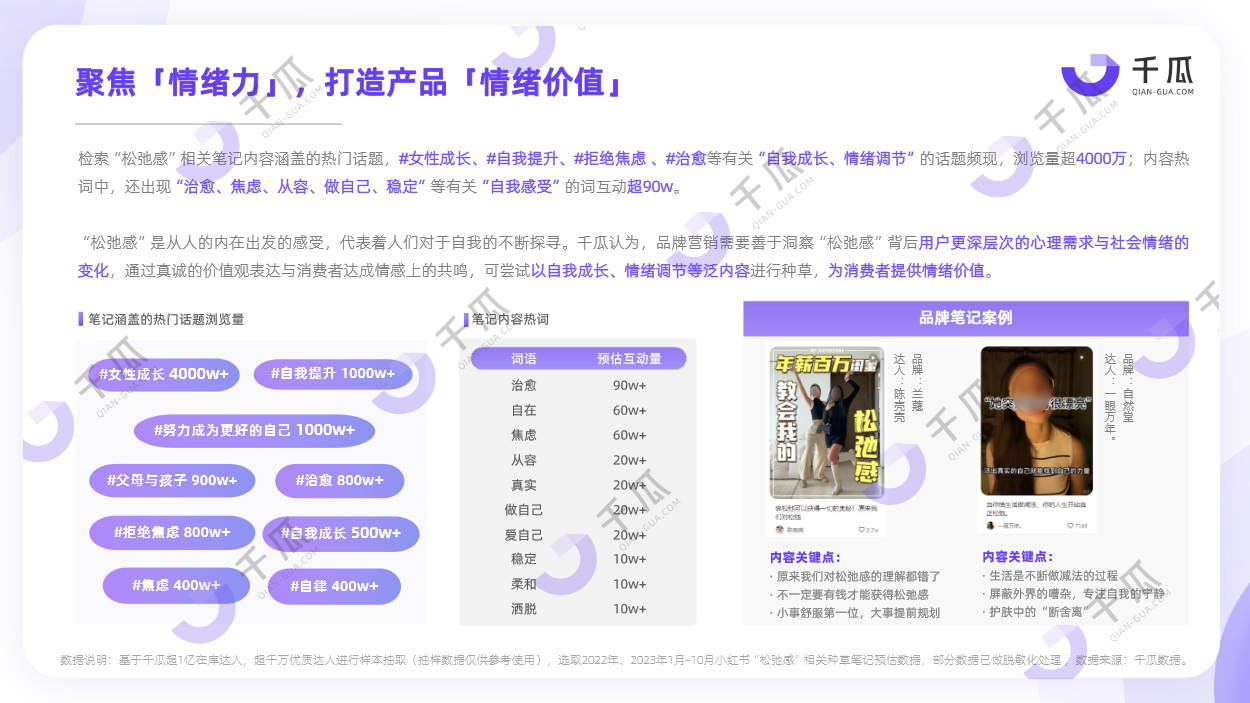The width and height of the screenshot is (1250, 703).
Task: Select the bullet 屏蔽外界的嘈杂，专注自我的宁静
Action: pos(1074,594)
